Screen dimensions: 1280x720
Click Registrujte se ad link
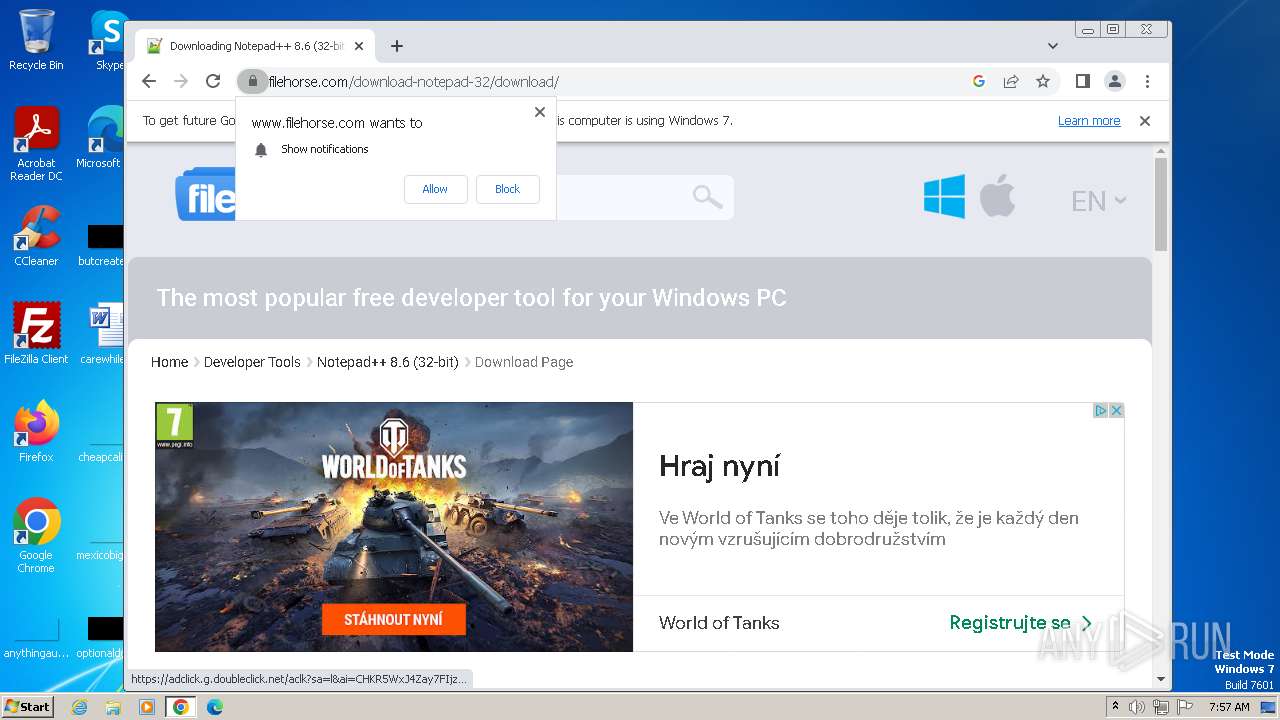pyautogui.click(x=1021, y=623)
